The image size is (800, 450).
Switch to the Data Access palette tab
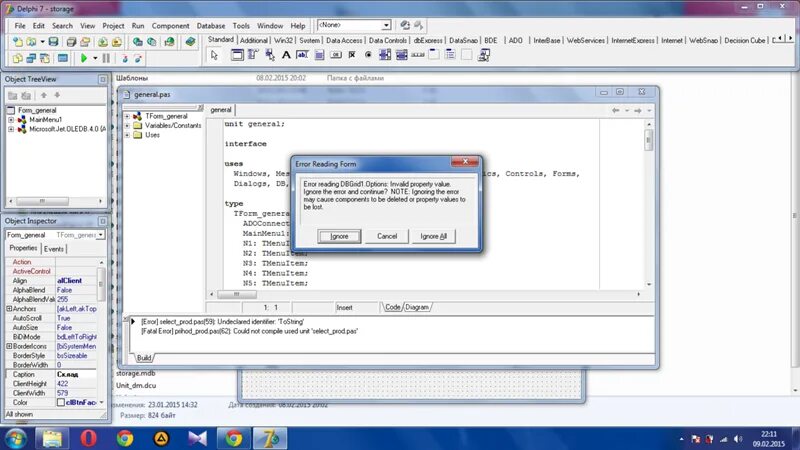click(x=344, y=40)
